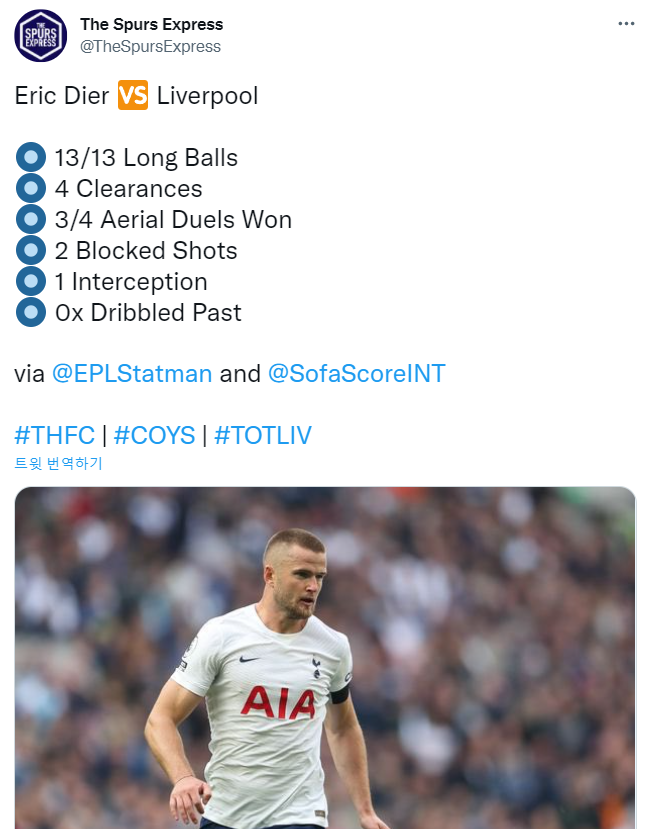651x829 pixels.
Task: Click the orange VS emoji icon
Action: point(133,96)
